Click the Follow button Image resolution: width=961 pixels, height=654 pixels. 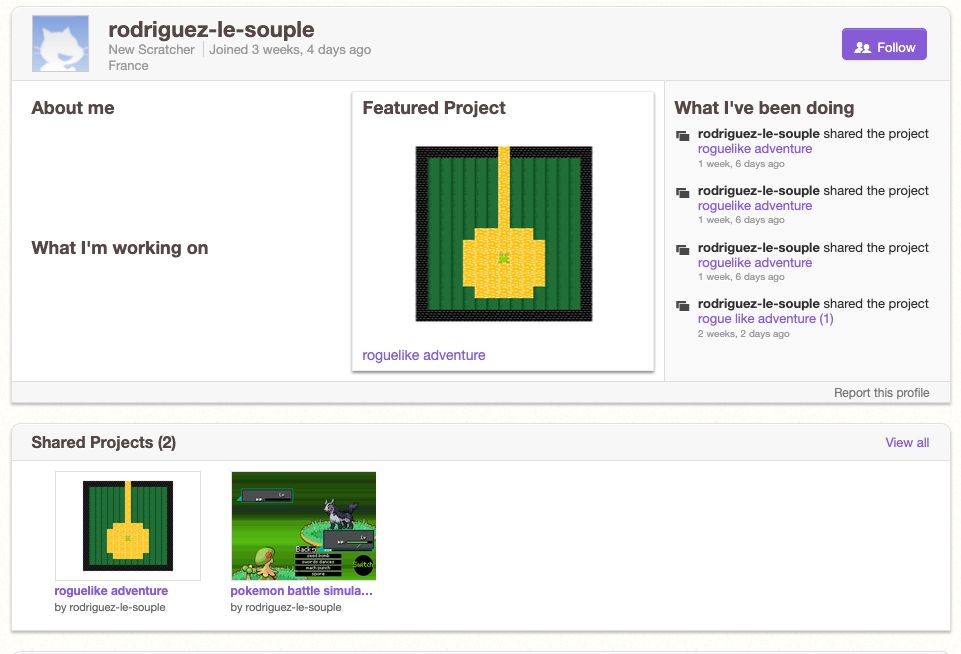click(x=884, y=44)
